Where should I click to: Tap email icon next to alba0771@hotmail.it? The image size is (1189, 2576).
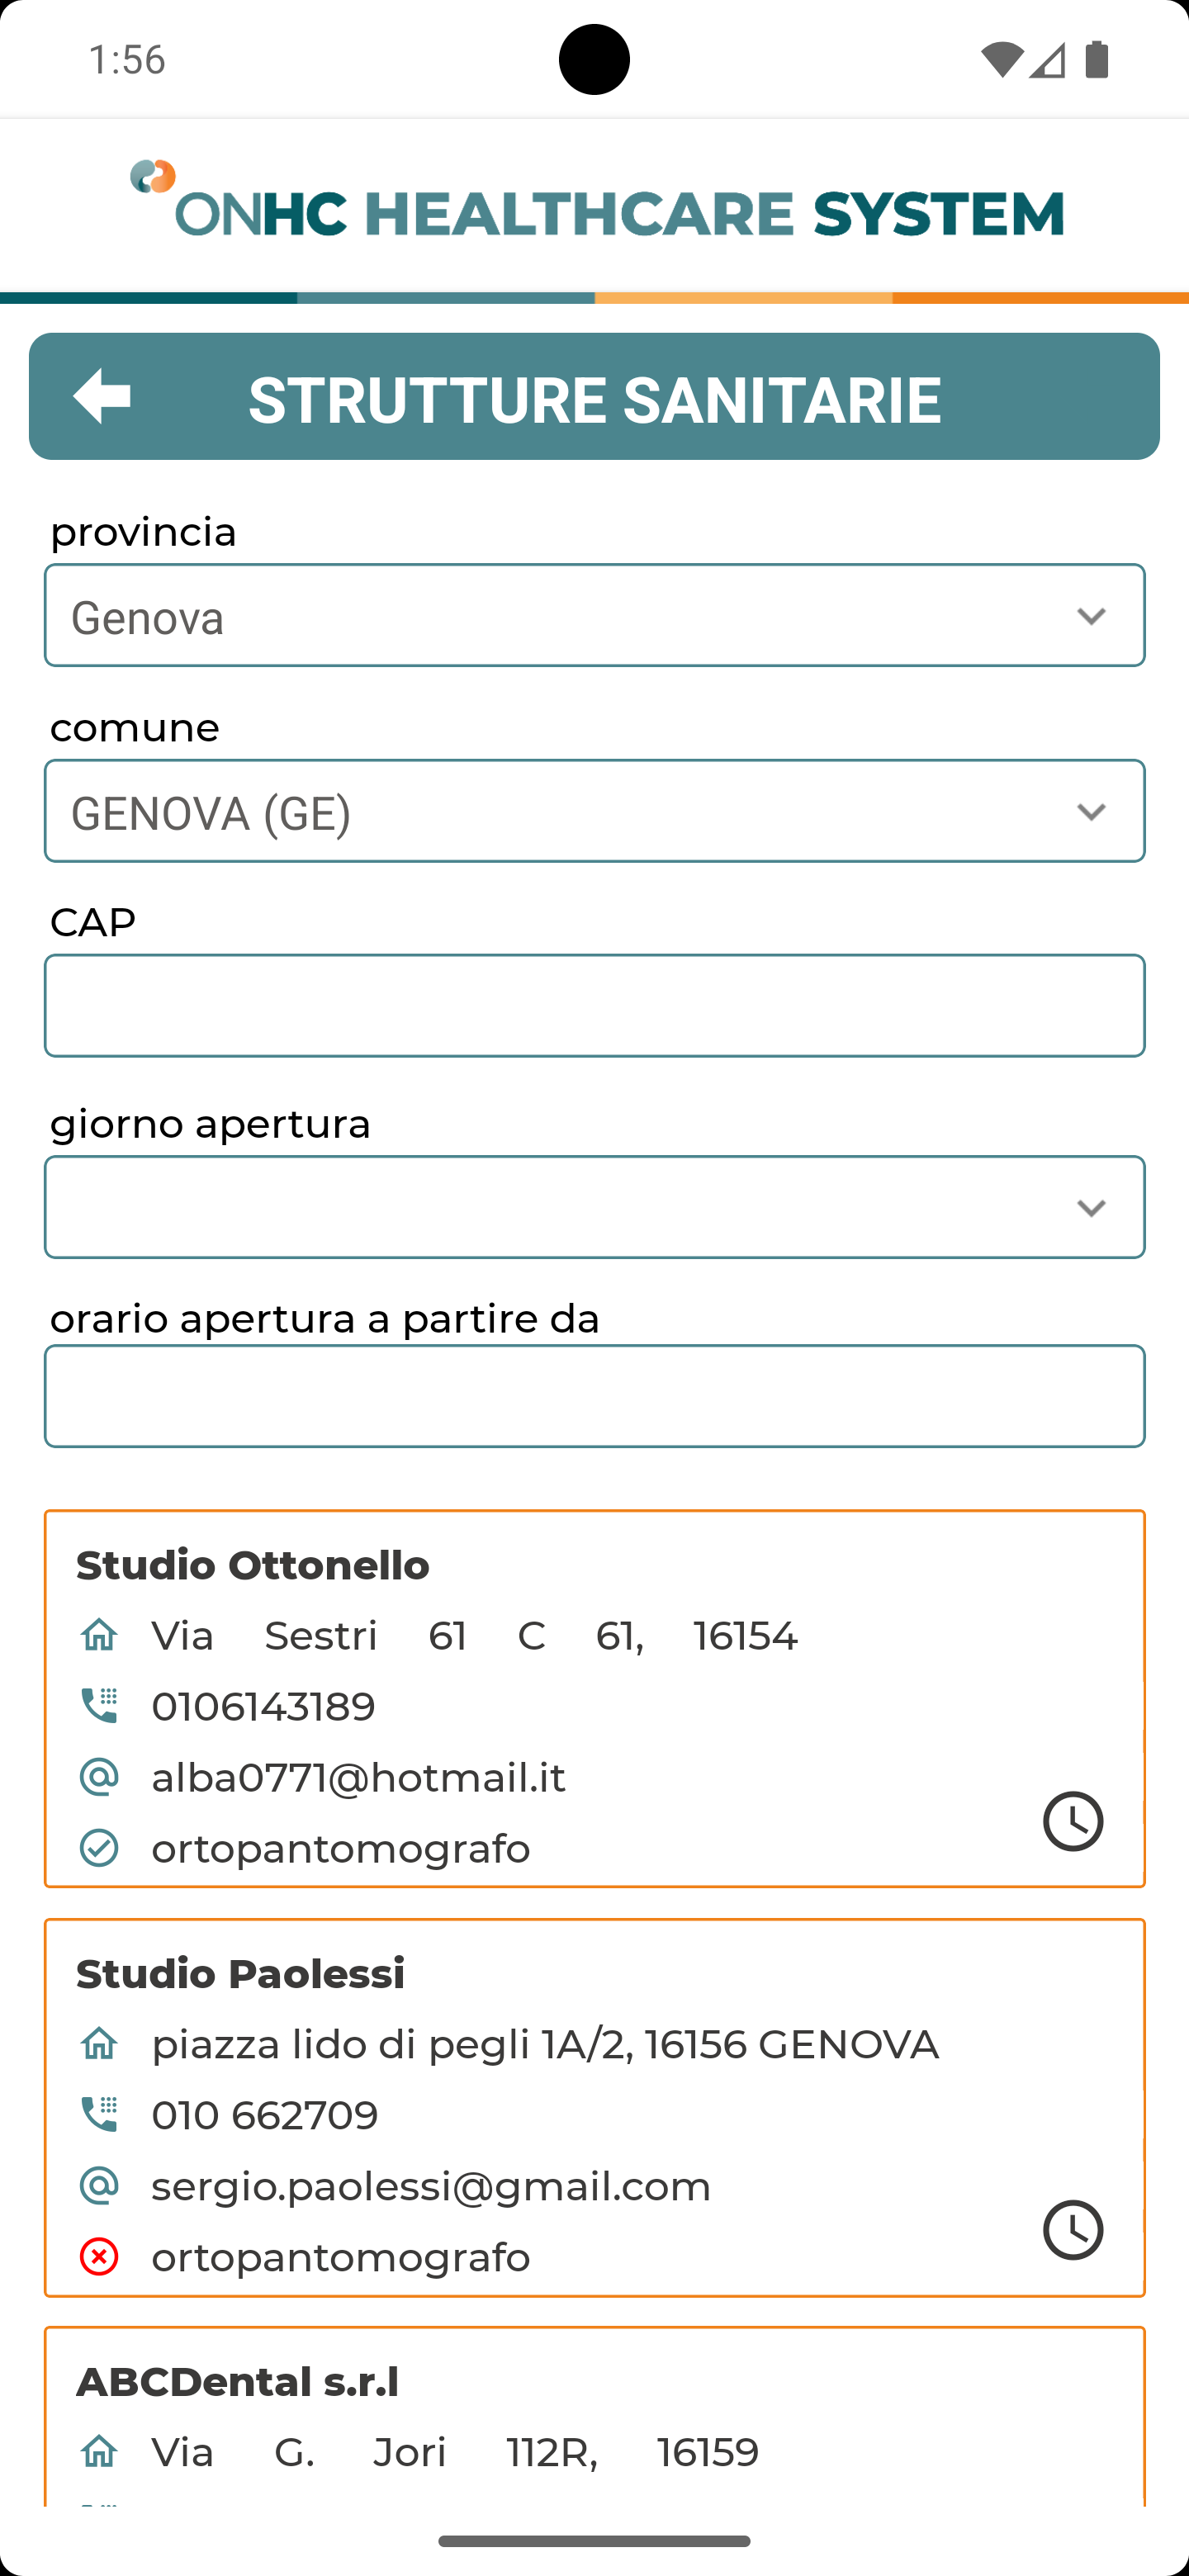tap(99, 1777)
